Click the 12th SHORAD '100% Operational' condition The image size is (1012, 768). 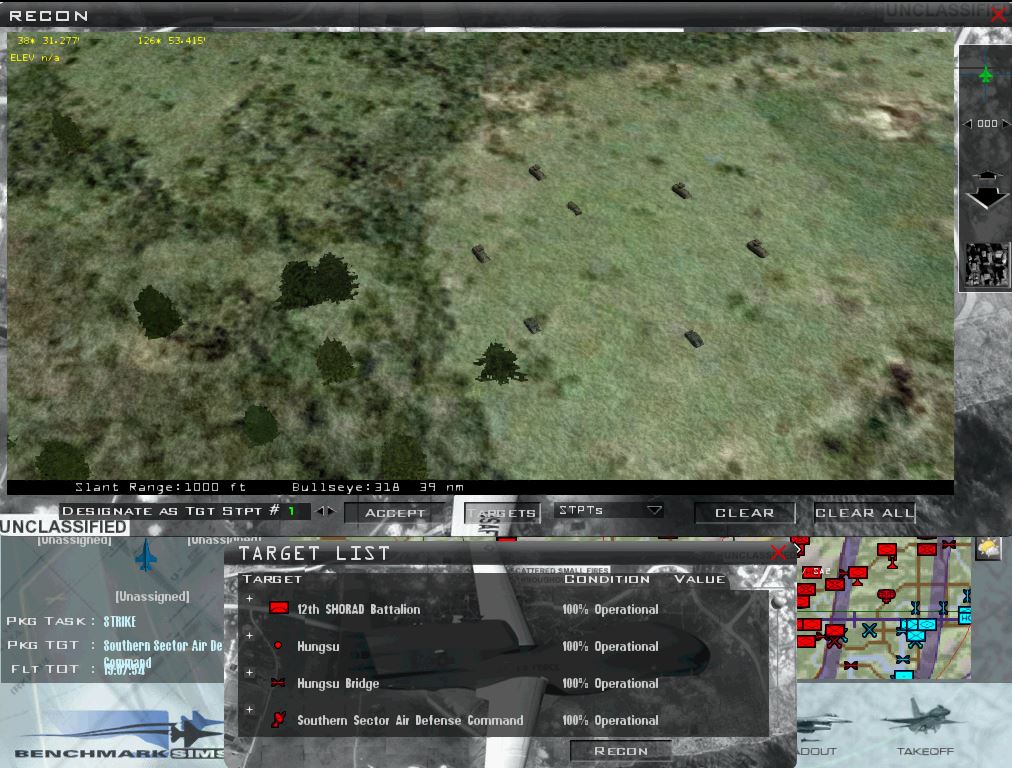click(610, 609)
